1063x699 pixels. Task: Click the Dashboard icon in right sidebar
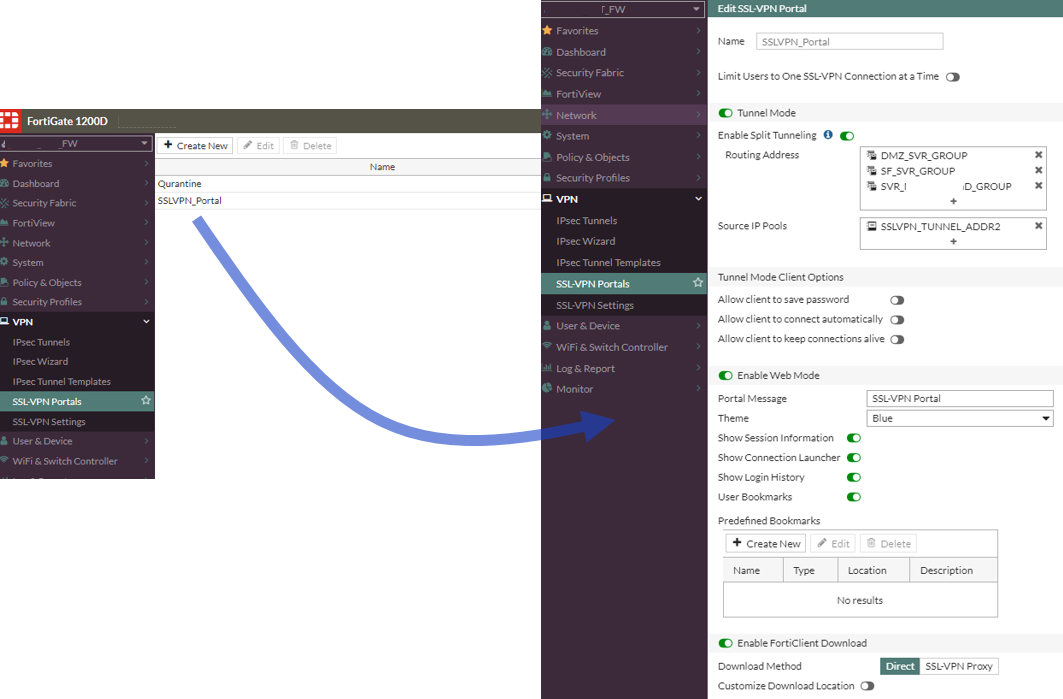pos(547,52)
